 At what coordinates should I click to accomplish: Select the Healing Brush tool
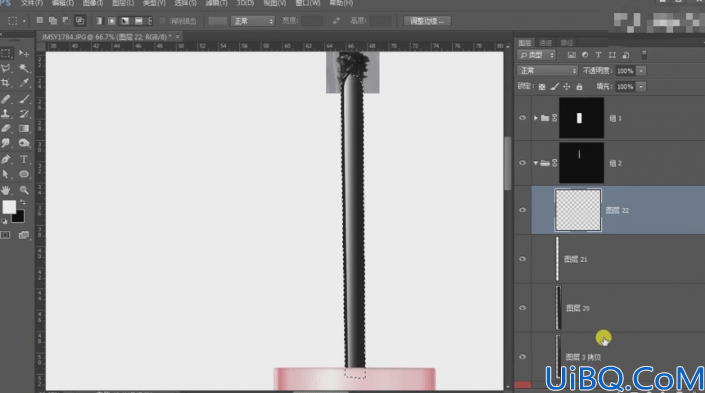6,99
